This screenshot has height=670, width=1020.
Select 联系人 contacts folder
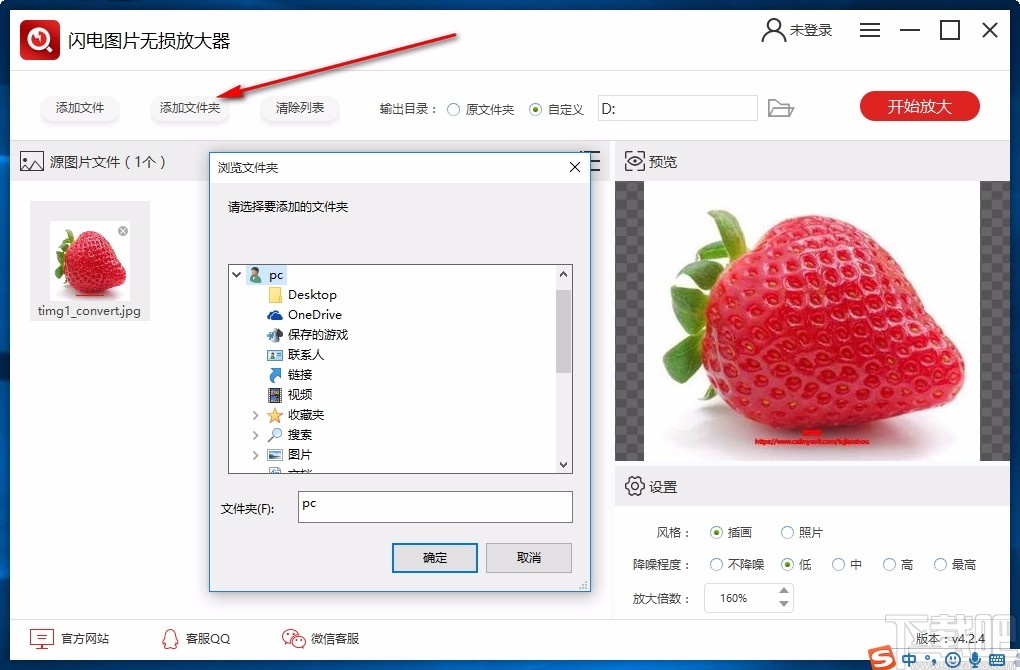(295, 355)
